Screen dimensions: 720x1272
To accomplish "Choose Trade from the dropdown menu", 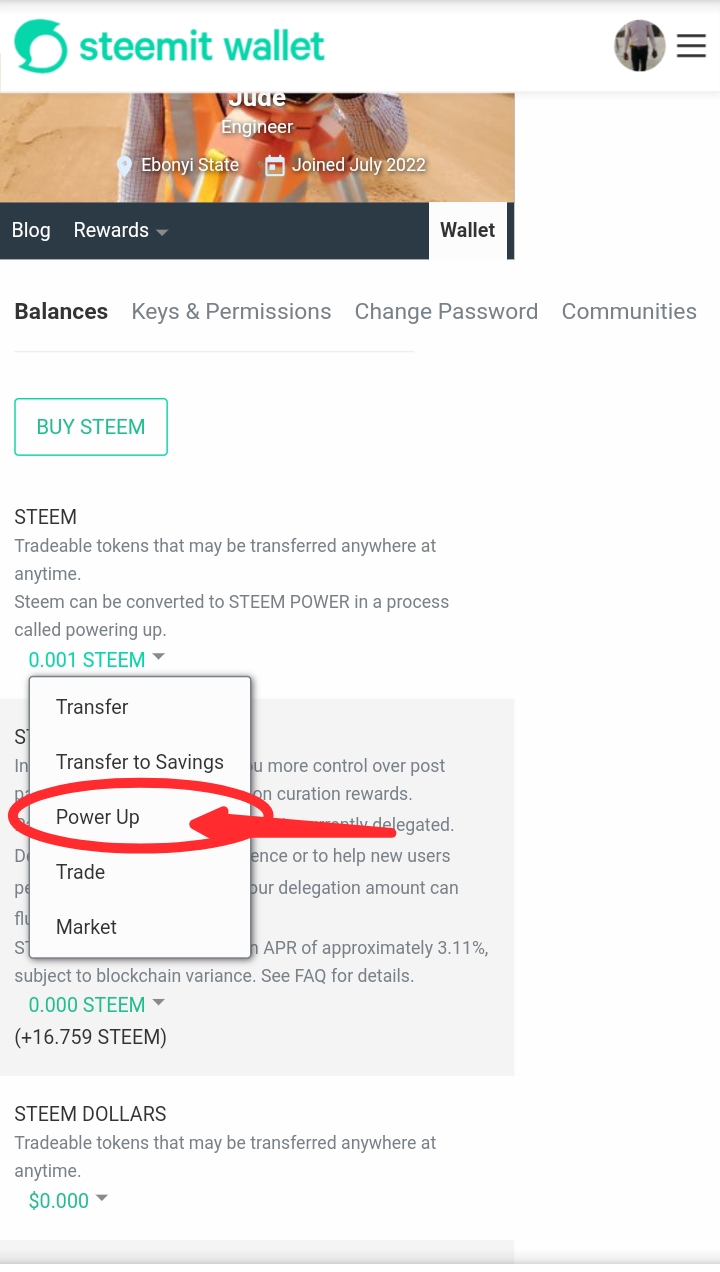I will 80,872.
